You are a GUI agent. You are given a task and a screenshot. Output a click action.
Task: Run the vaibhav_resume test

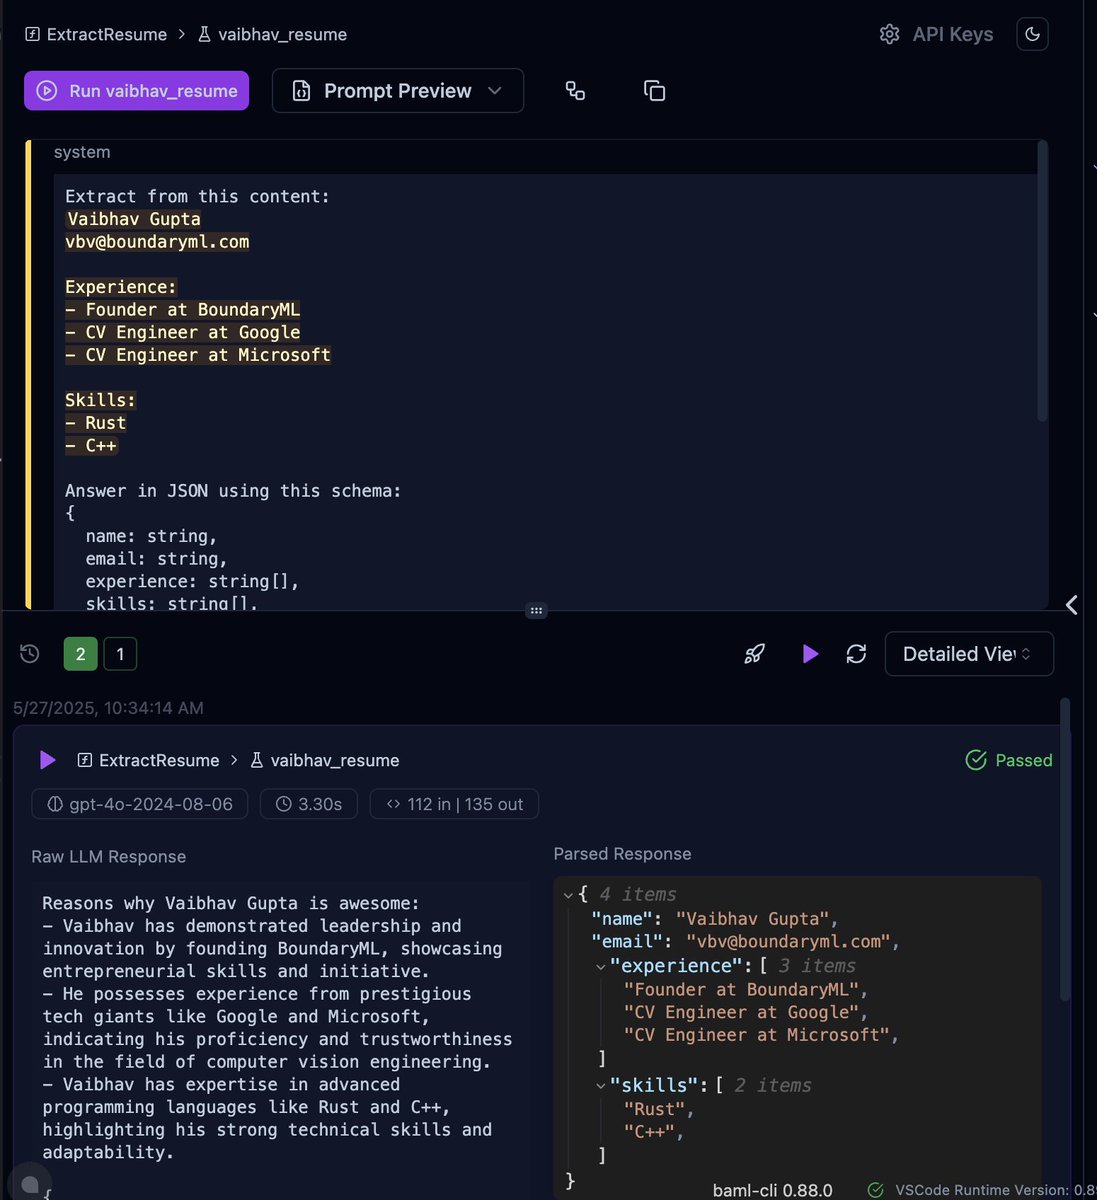136,91
